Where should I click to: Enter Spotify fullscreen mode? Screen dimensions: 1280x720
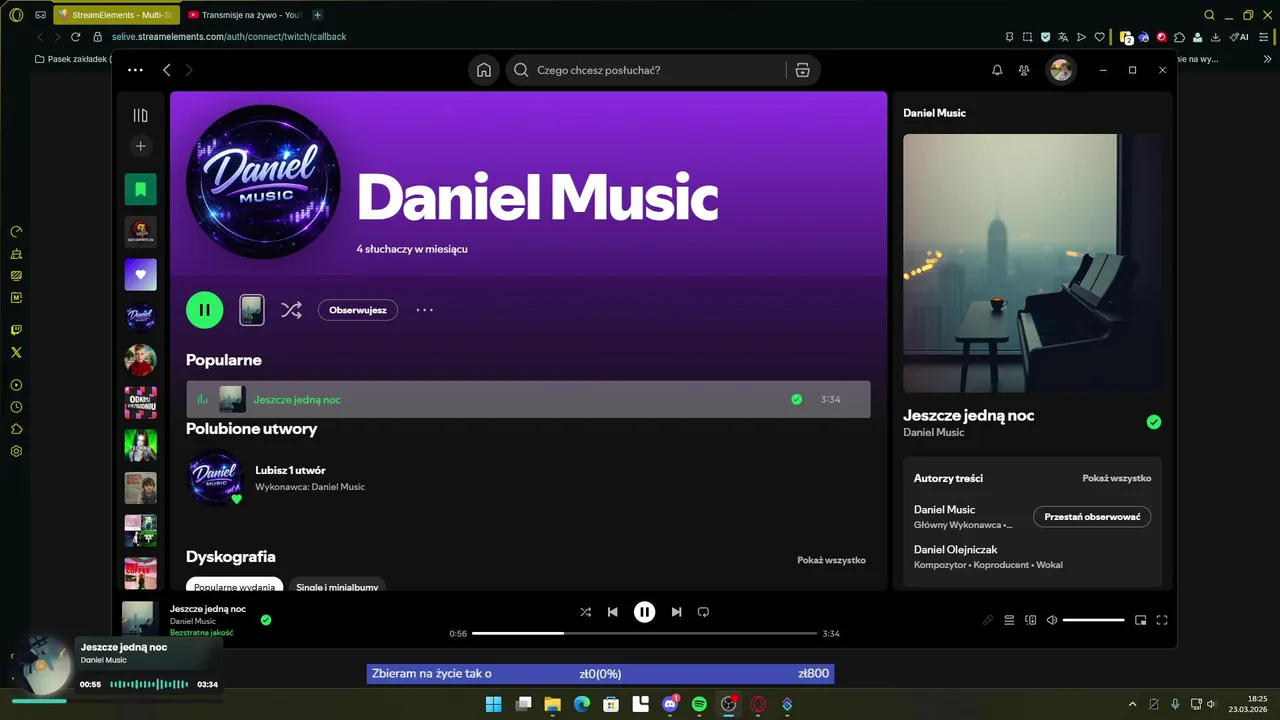point(1162,620)
